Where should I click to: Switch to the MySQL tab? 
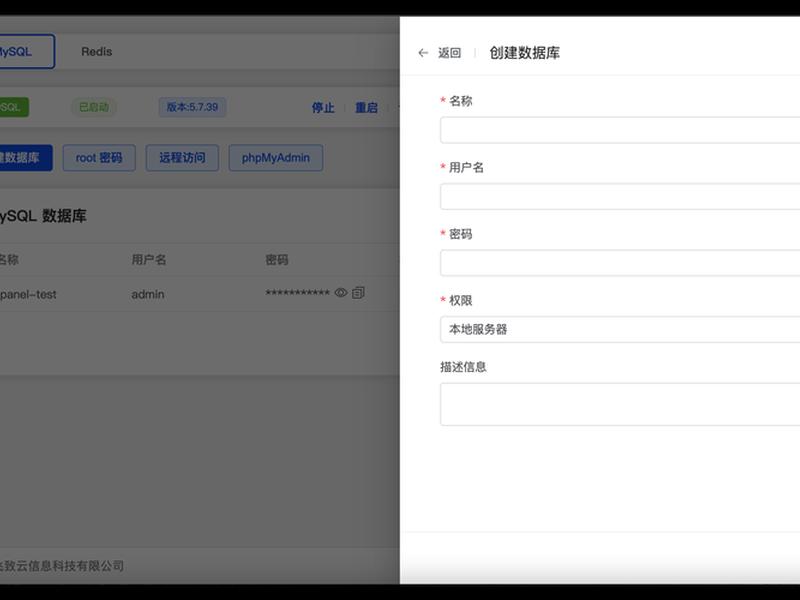coord(27,52)
